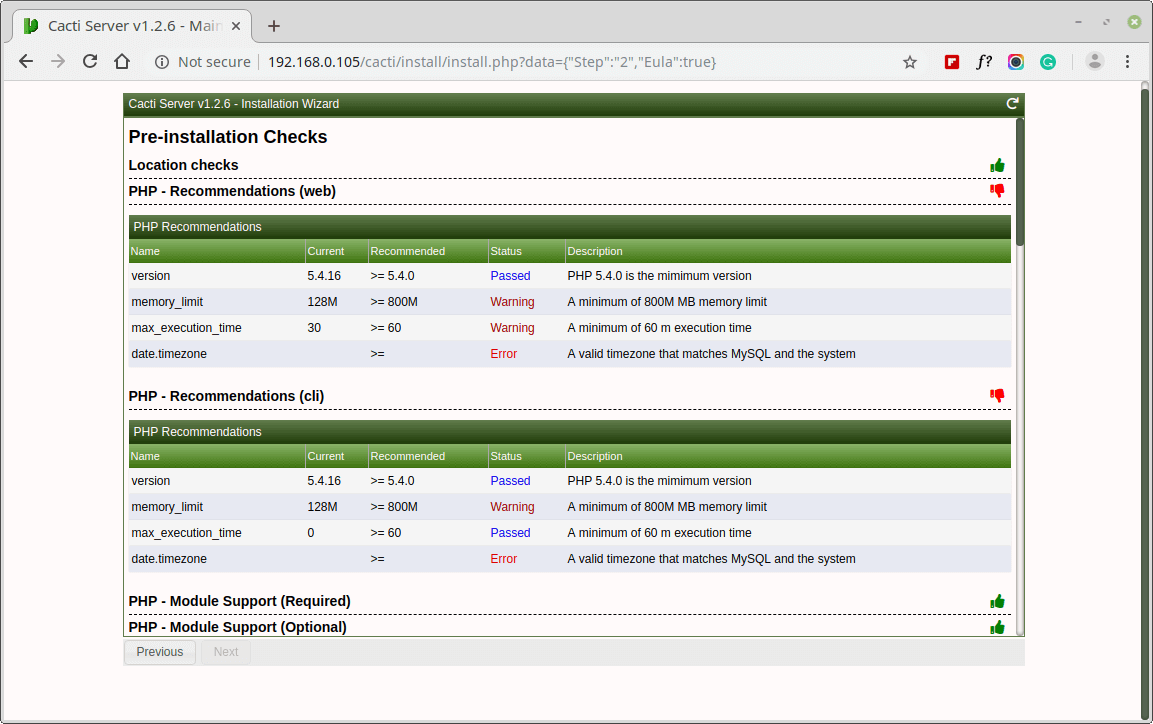1153x724 pixels.
Task: Bookmark this page with the star icon
Action: 910,62
